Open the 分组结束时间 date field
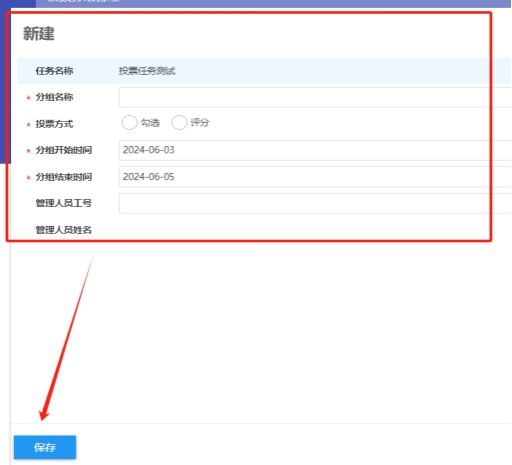 315,177
